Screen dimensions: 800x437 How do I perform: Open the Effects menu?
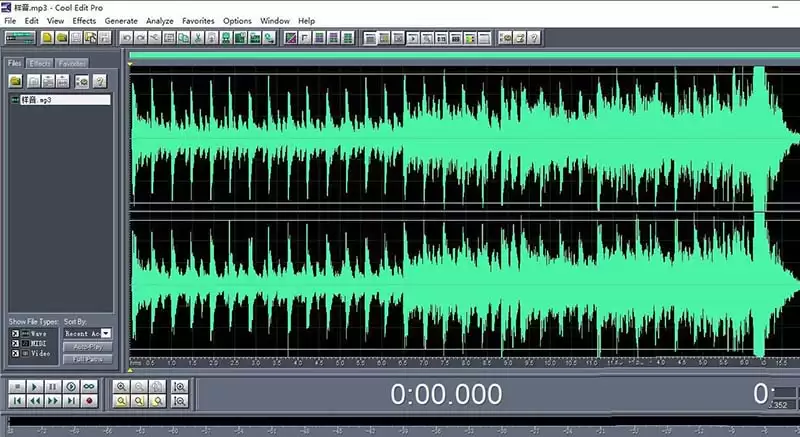84,21
